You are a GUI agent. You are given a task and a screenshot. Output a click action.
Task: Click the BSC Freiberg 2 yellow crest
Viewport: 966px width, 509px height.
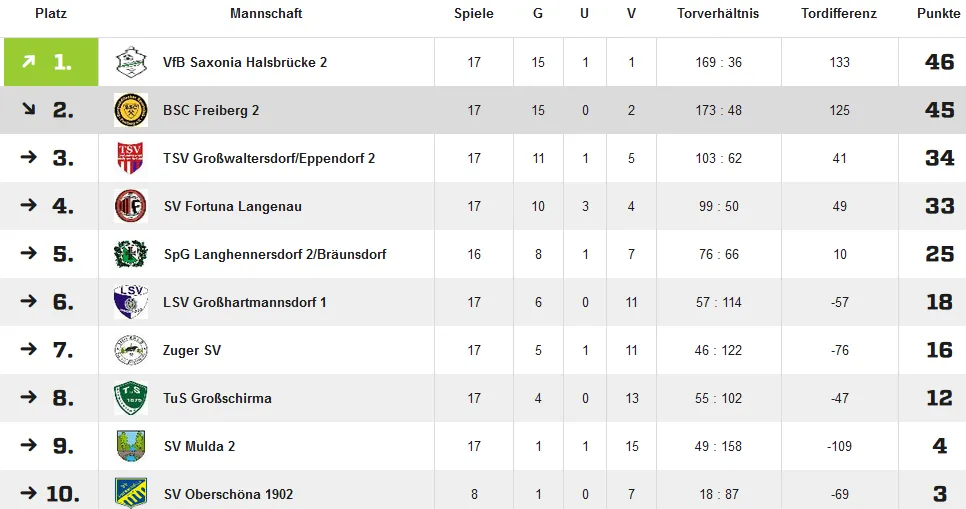(131, 110)
